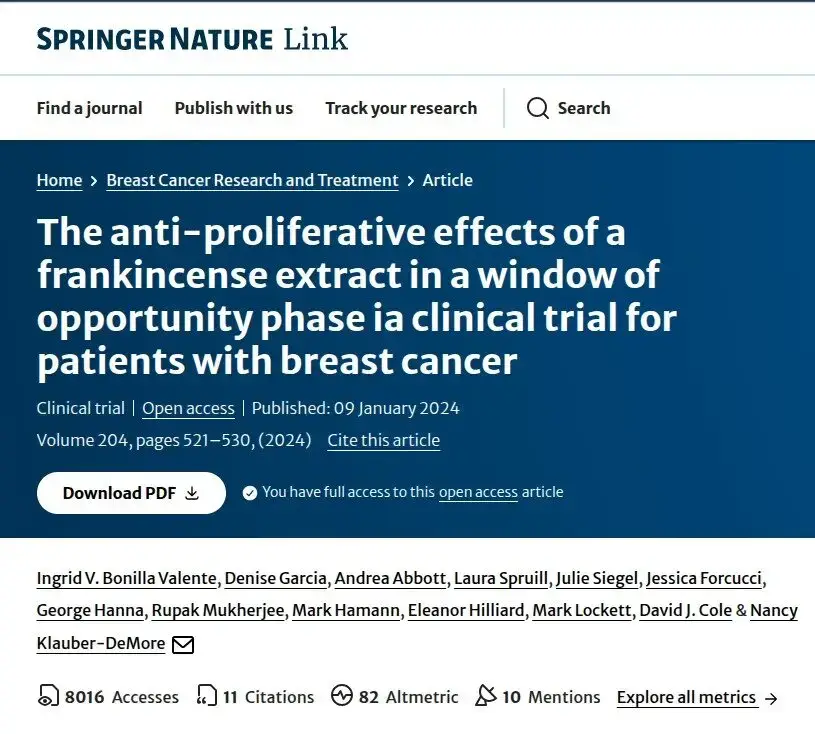The height and width of the screenshot is (734, 815).
Task: Open author Ingrid V. Bonilla Valente
Action: pyautogui.click(x=127, y=579)
